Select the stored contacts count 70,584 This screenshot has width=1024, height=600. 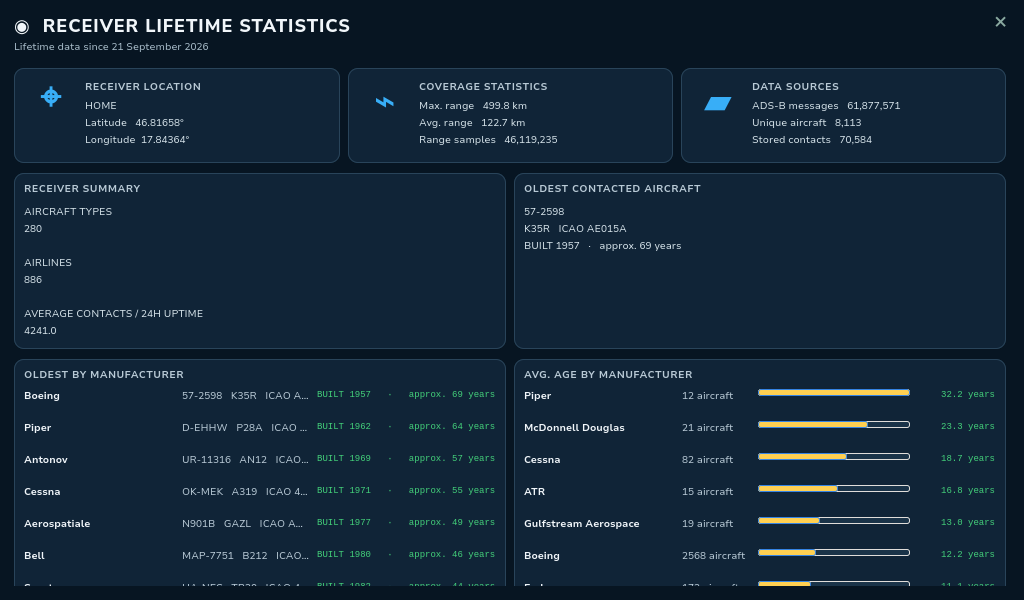pyautogui.click(x=856, y=140)
